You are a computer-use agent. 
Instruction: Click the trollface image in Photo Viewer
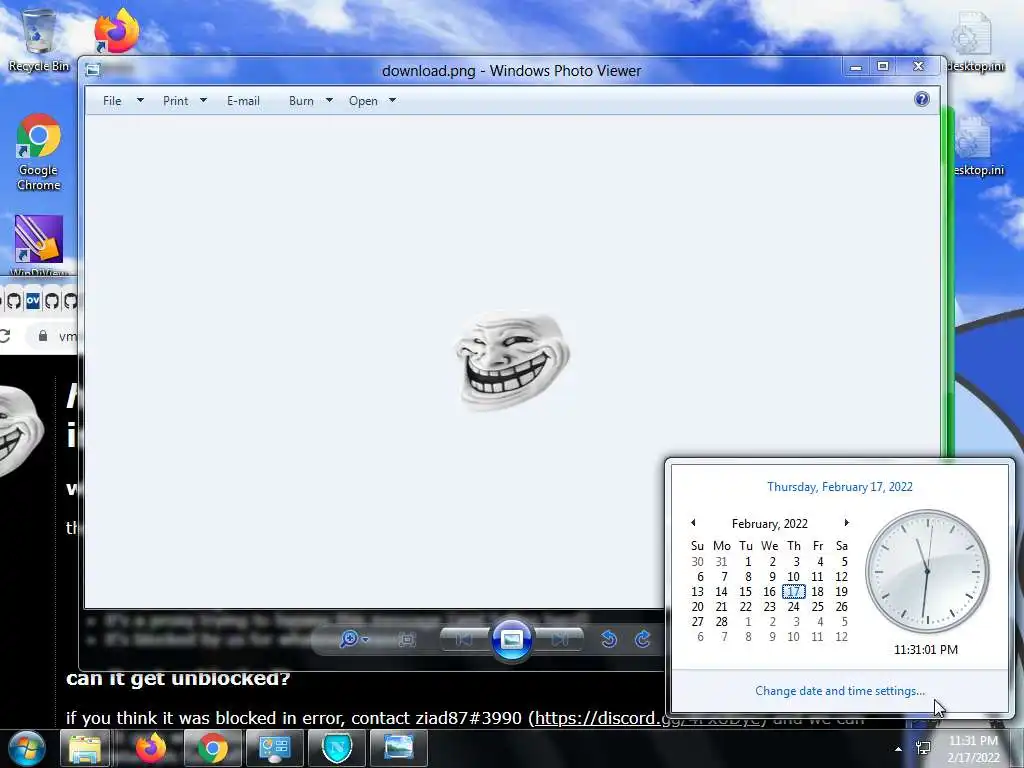click(x=512, y=359)
